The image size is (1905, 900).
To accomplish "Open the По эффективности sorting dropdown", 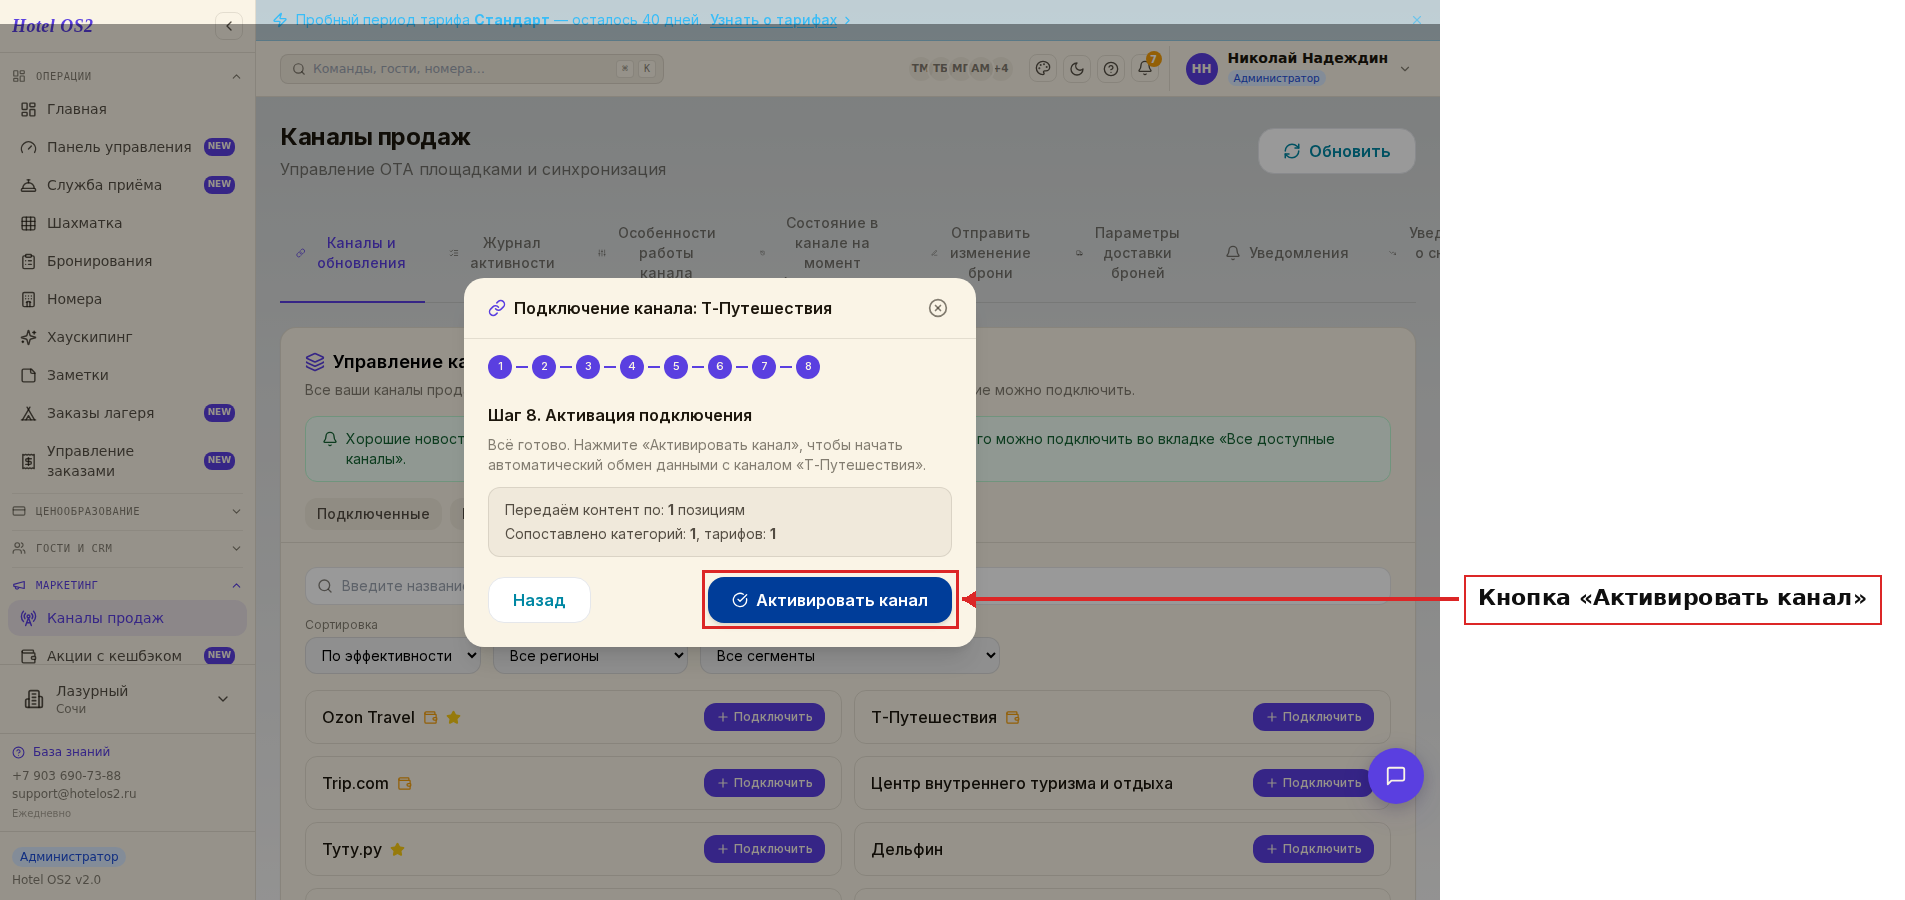I will 393,656.
